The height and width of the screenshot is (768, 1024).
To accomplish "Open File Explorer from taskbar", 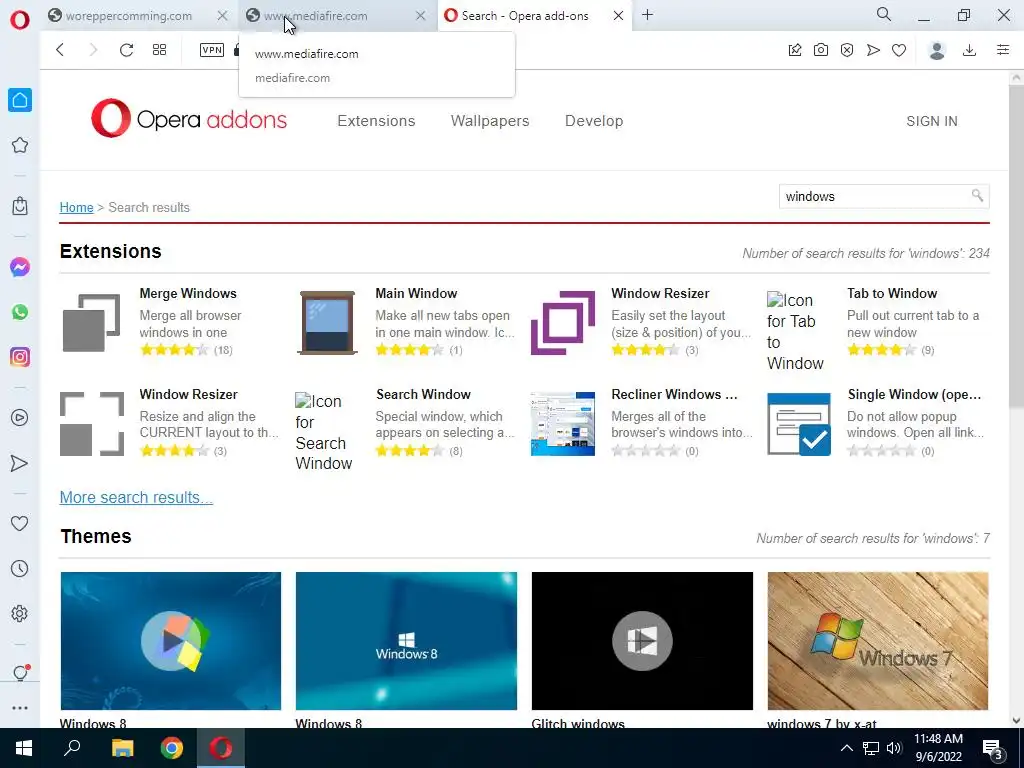I will click(122, 748).
